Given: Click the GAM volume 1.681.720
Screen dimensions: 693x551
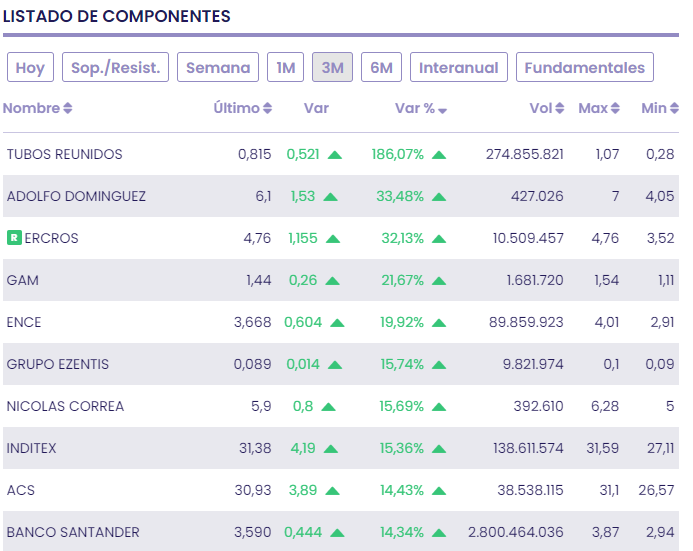Looking at the screenshot, I should tap(535, 280).
